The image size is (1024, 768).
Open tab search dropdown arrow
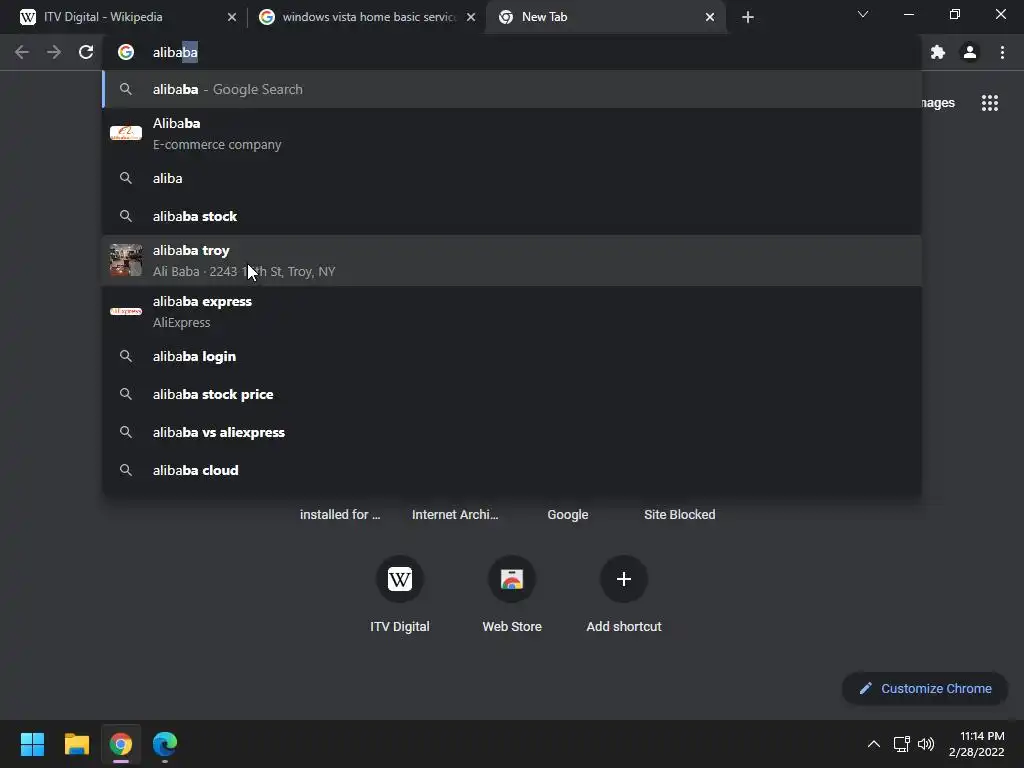[863, 14]
